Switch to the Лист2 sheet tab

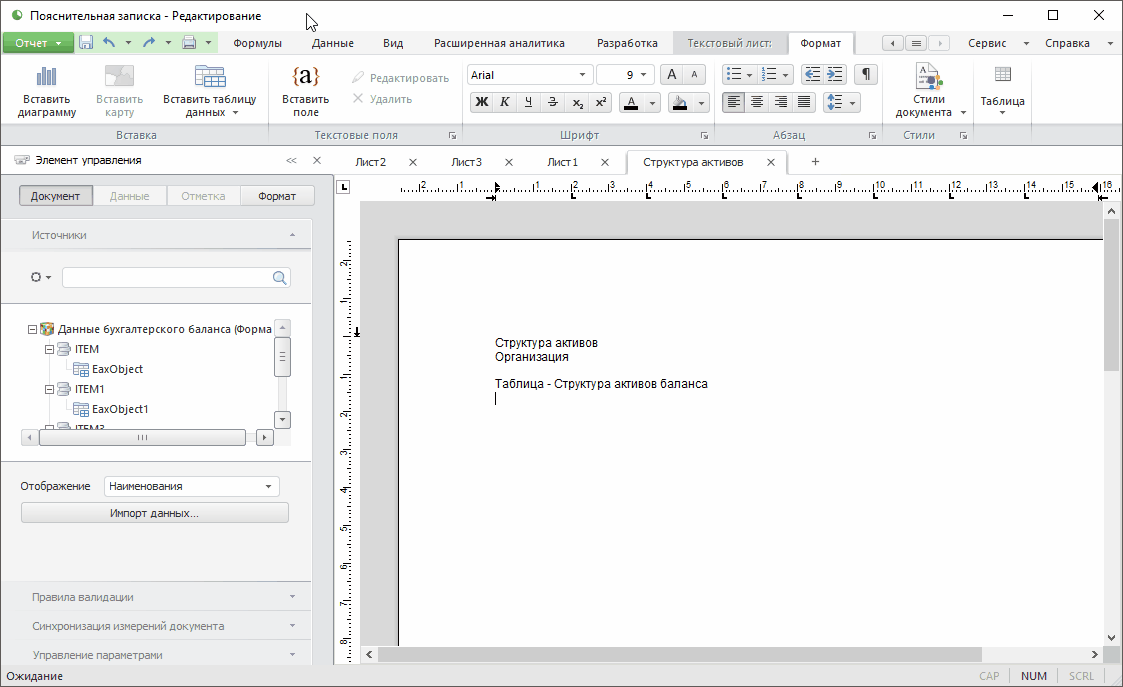click(x=370, y=162)
